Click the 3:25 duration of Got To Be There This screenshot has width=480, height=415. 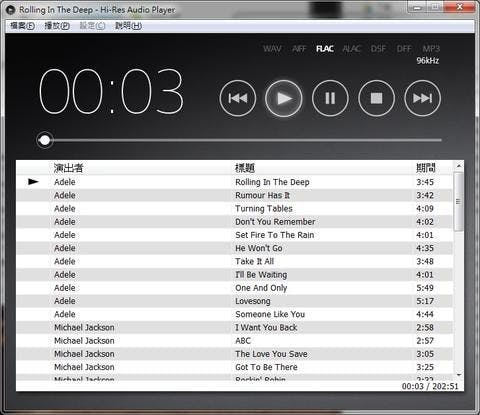(425, 367)
